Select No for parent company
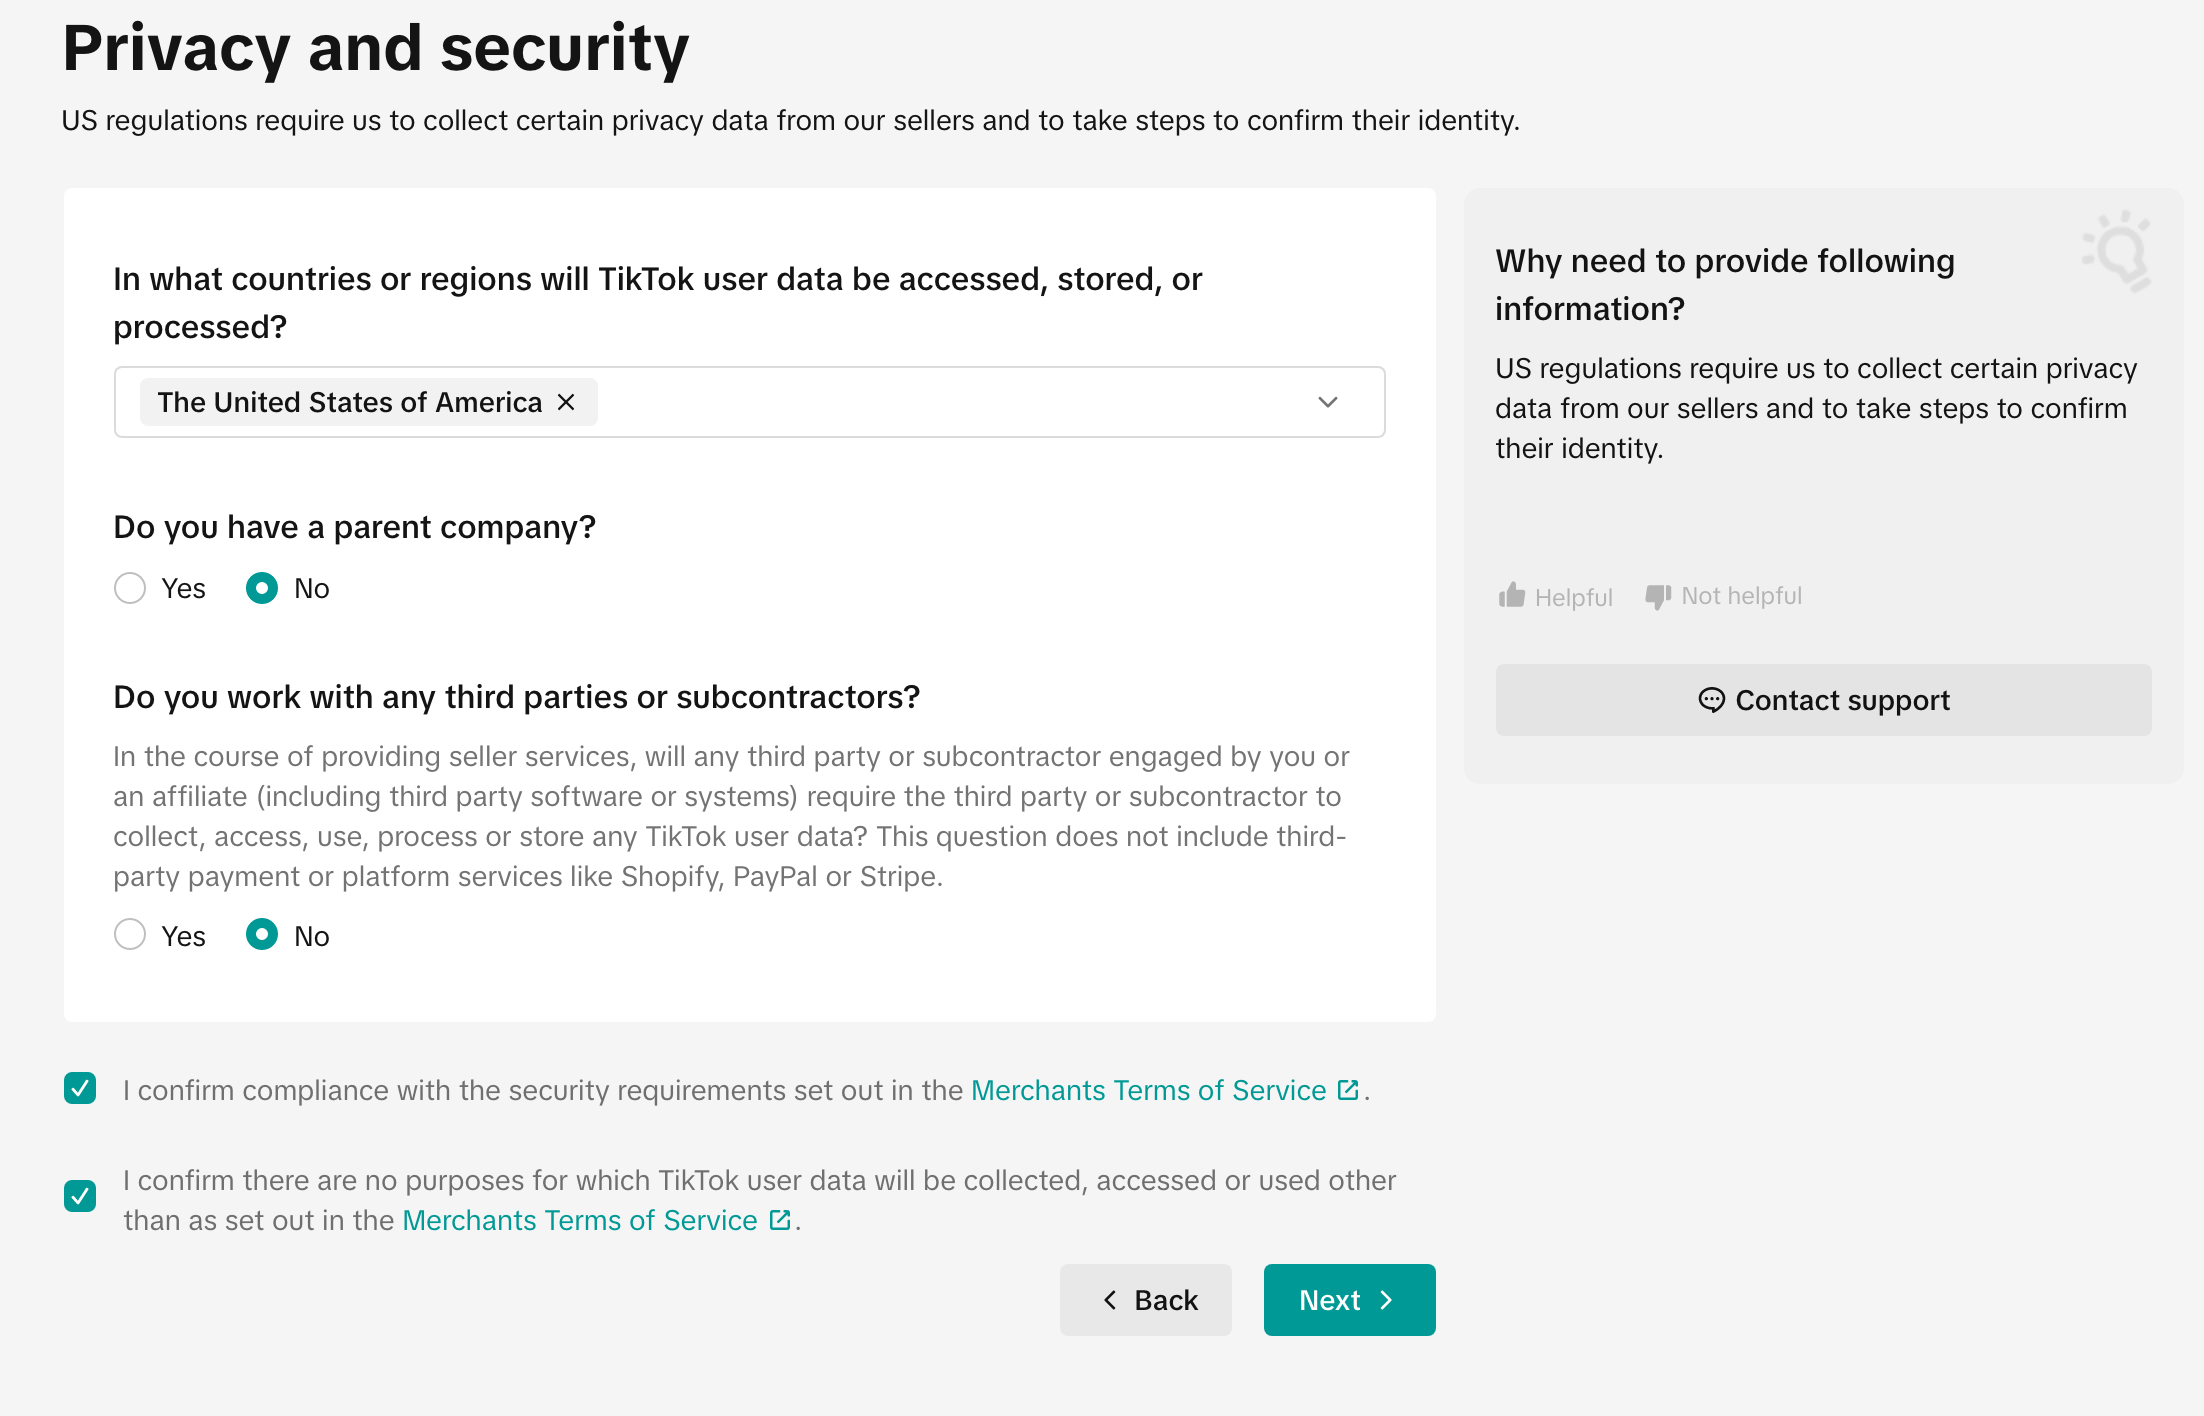Viewport: 2204px width, 1416px height. tap(262, 588)
